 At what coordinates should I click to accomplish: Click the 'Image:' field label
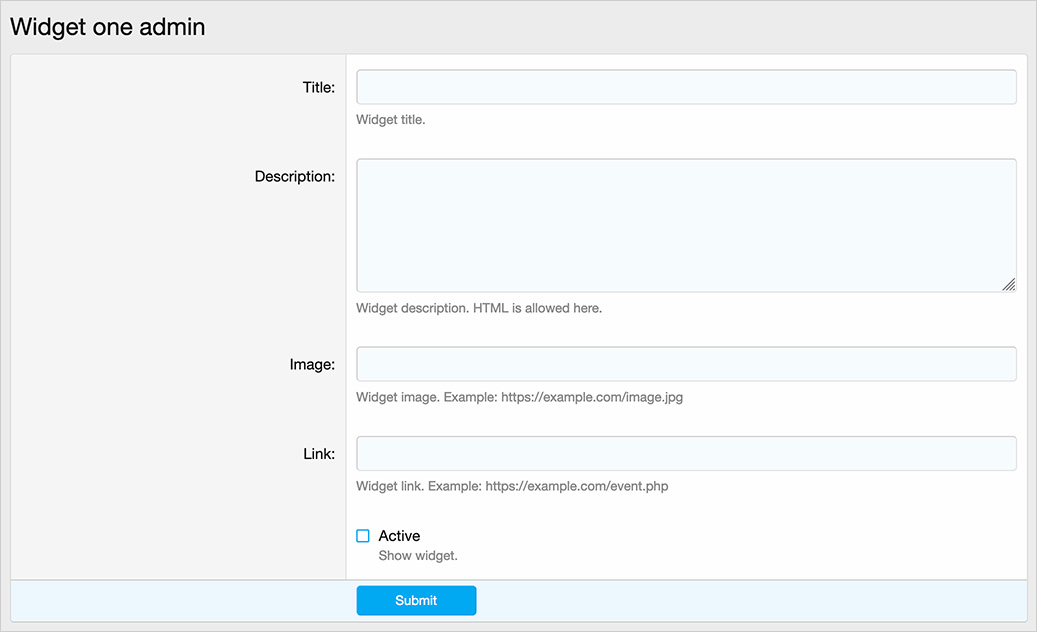pos(312,364)
